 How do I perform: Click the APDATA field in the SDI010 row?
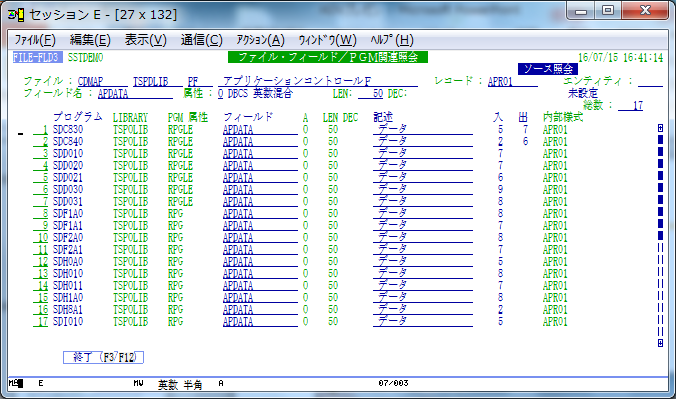[x=260, y=321]
